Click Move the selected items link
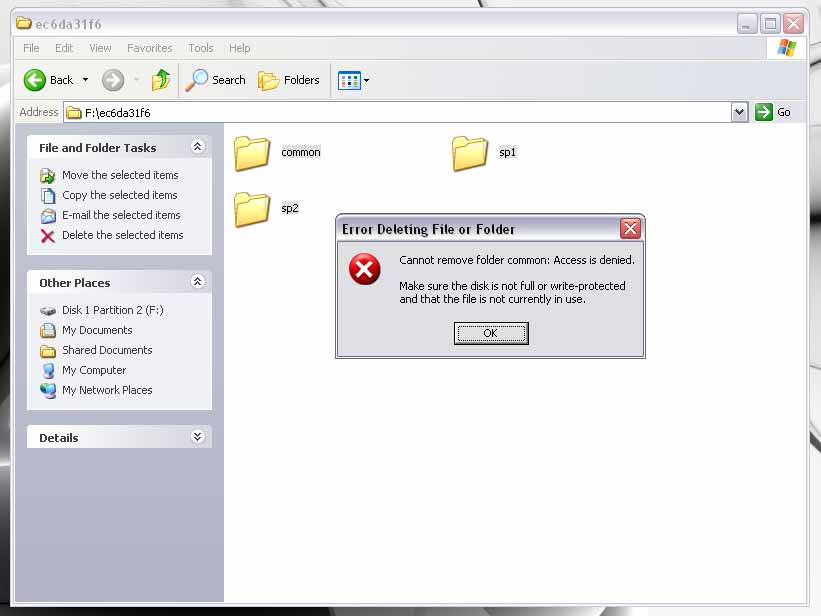The height and width of the screenshot is (616, 821). (120, 175)
